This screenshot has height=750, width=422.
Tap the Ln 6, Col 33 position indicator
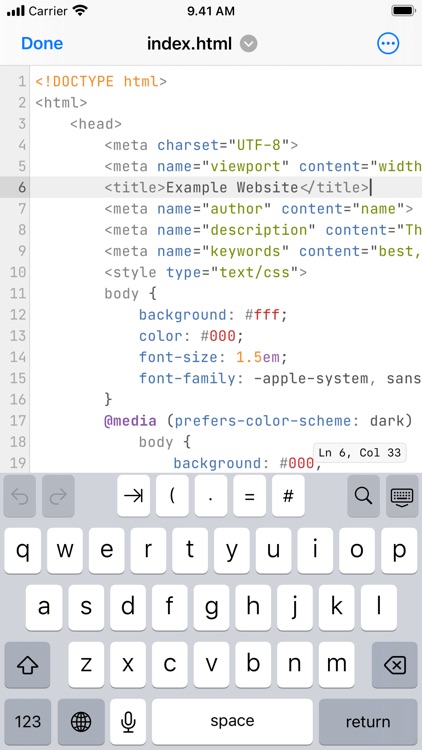coord(359,452)
